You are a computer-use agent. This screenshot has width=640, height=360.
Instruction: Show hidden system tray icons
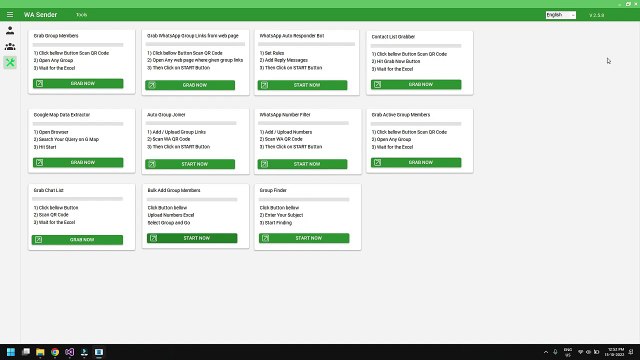[546, 352]
